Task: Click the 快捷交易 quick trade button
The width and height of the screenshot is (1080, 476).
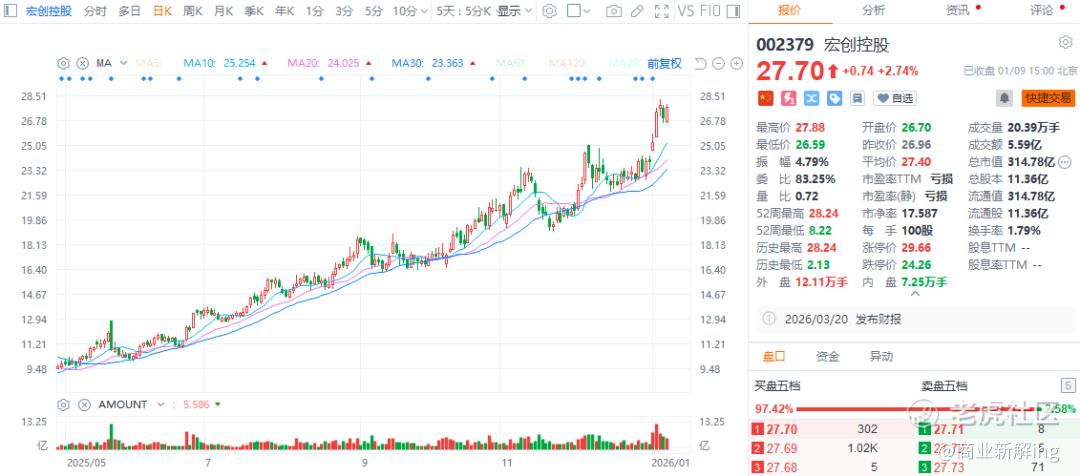Action: [1047, 98]
